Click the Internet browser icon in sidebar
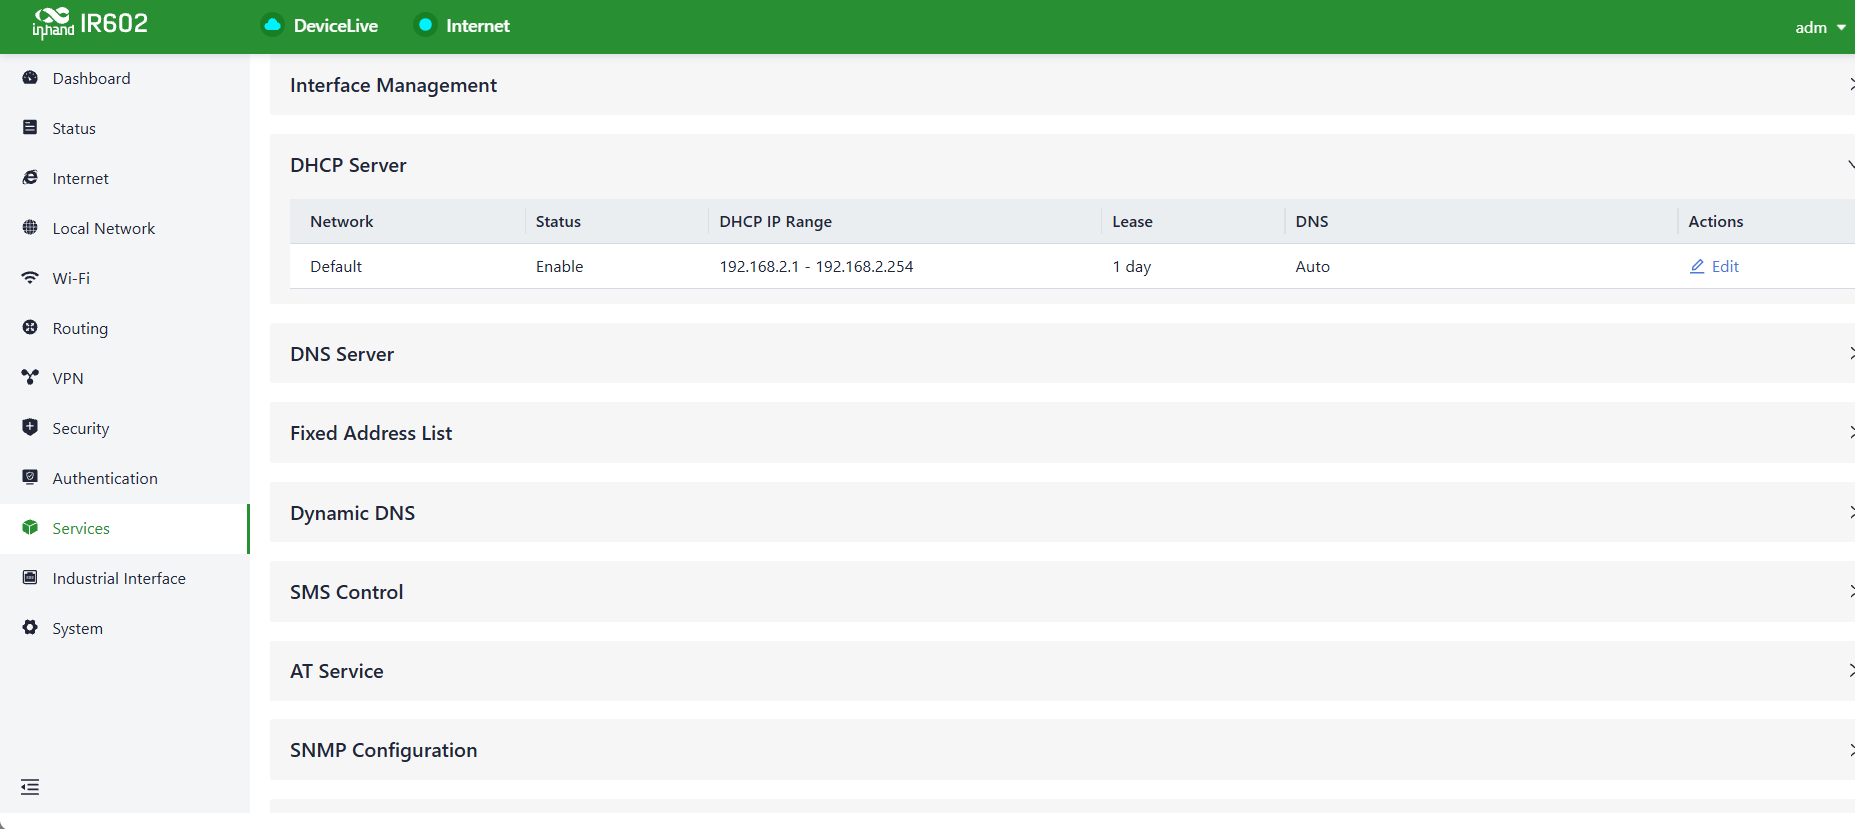The image size is (1855, 829). [x=30, y=178]
